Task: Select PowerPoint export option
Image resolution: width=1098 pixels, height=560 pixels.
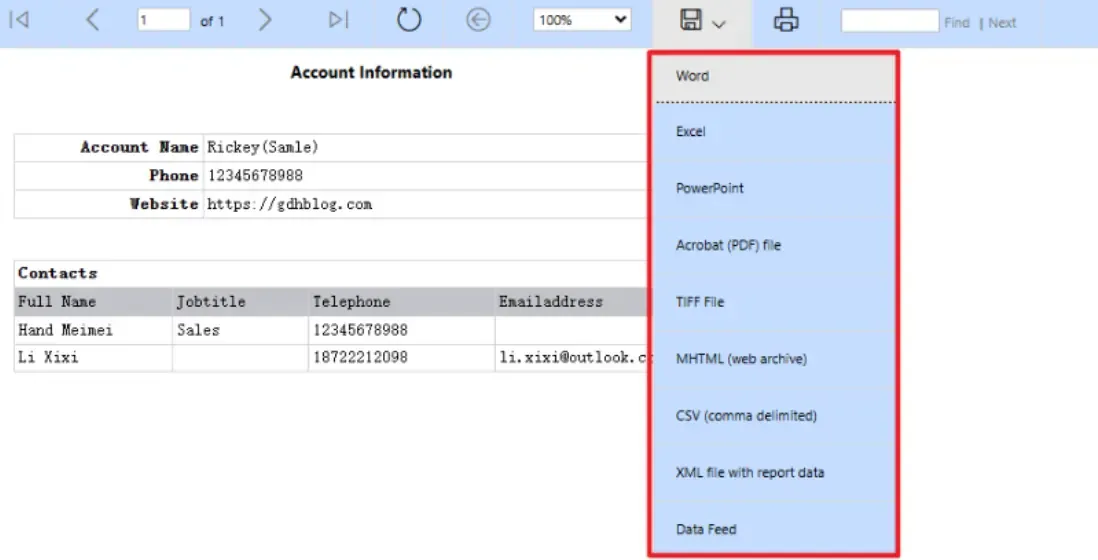Action: tap(710, 188)
